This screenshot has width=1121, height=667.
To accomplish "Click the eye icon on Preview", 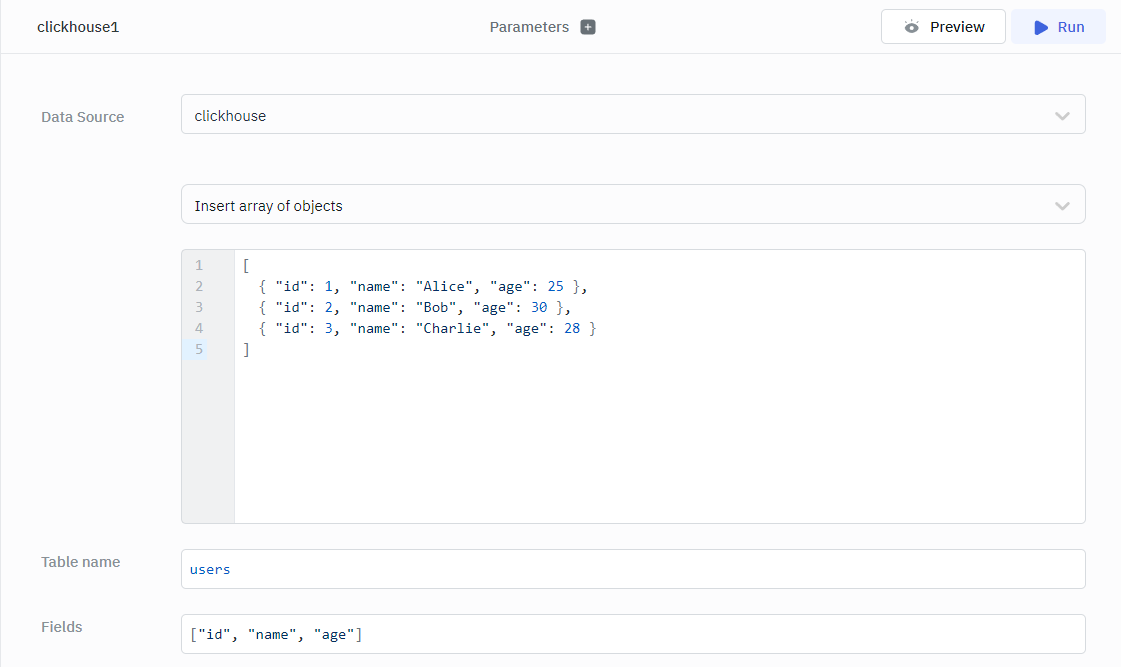I will (x=911, y=27).
